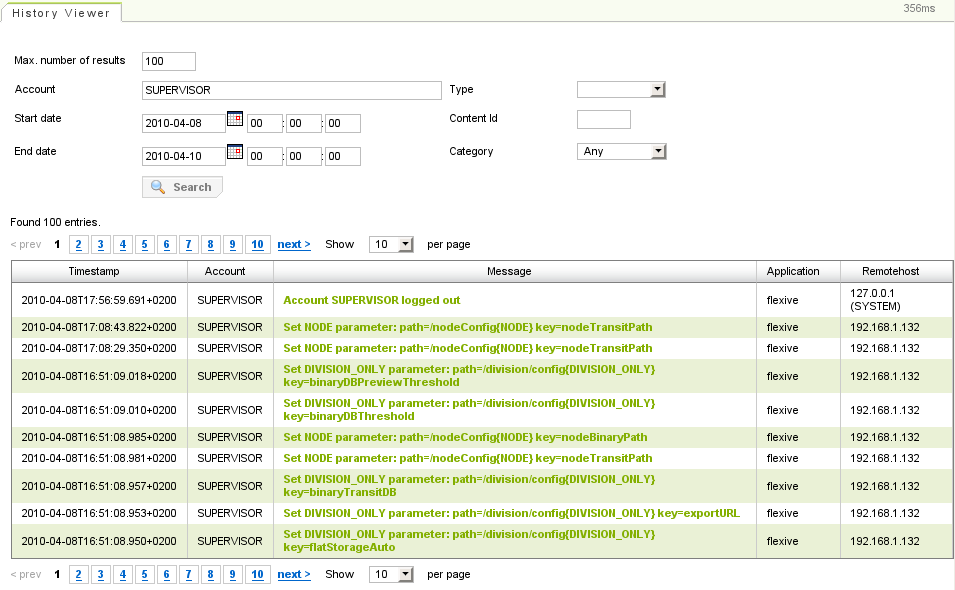Image resolution: width=955 pixels, height=590 pixels.
Task: Open the Category dropdown showing Any
Action: coord(621,151)
